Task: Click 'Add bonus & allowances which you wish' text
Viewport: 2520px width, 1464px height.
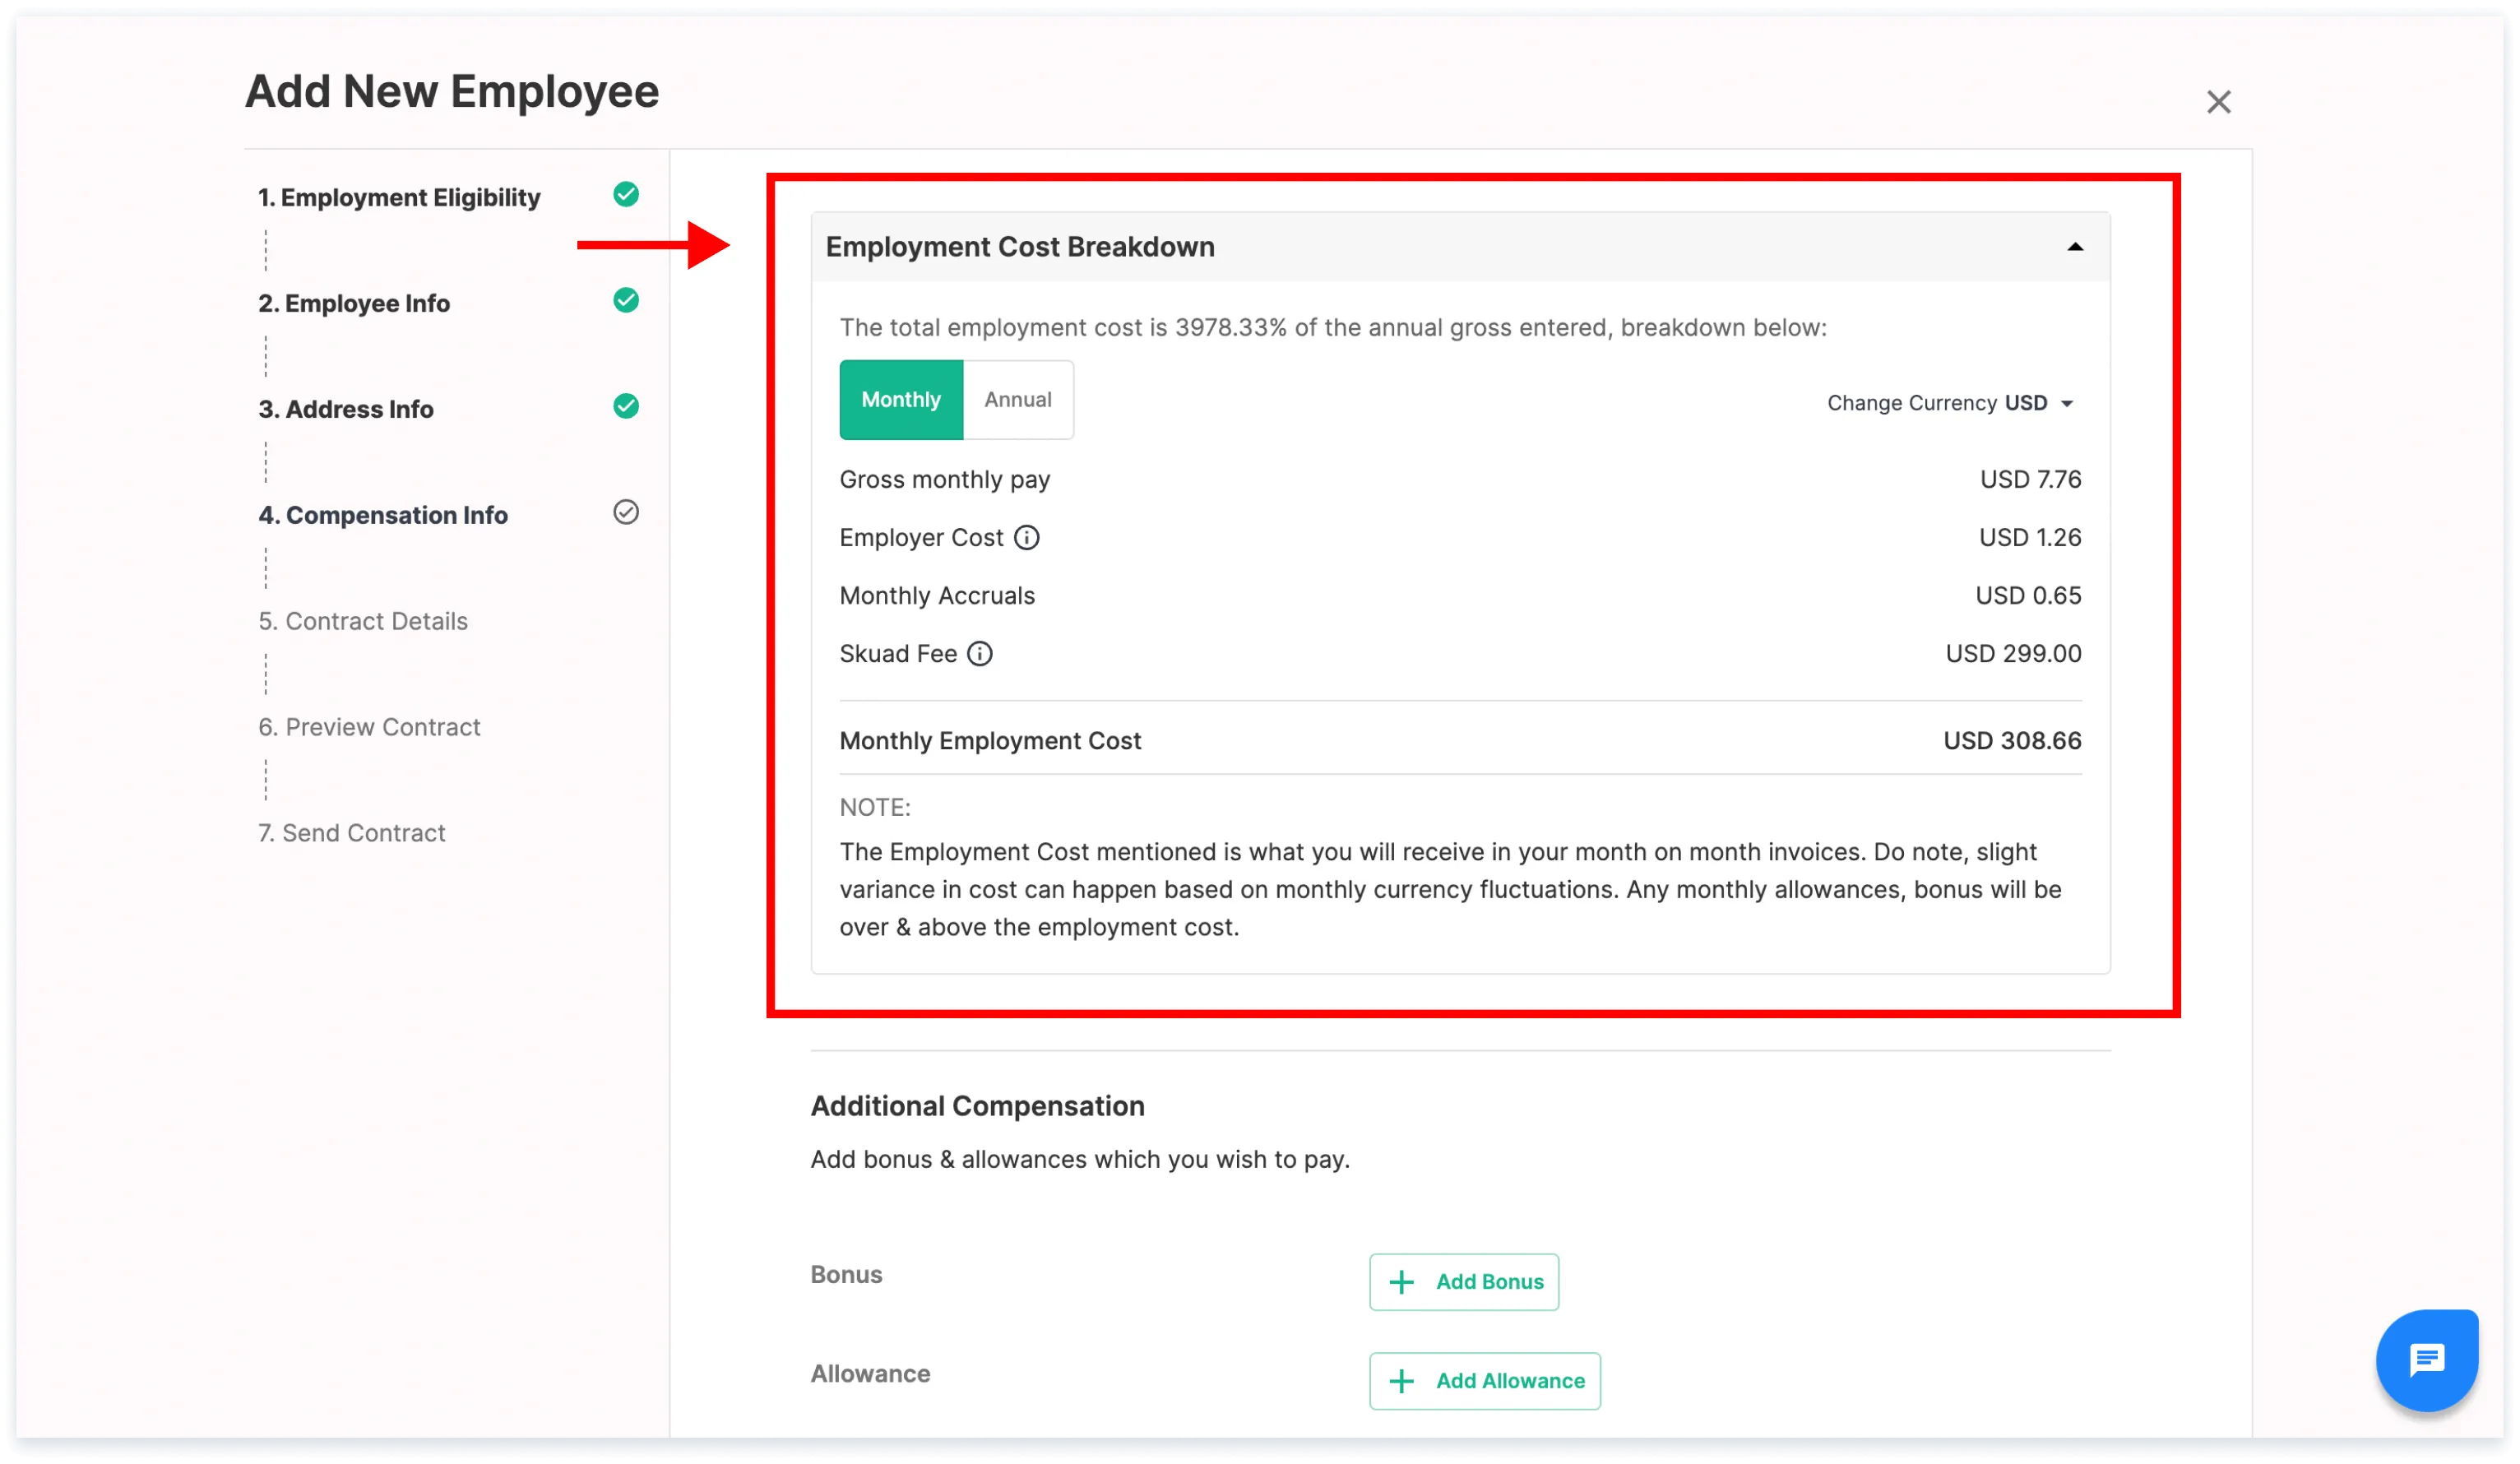Action: pyautogui.click(x=1080, y=1160)
